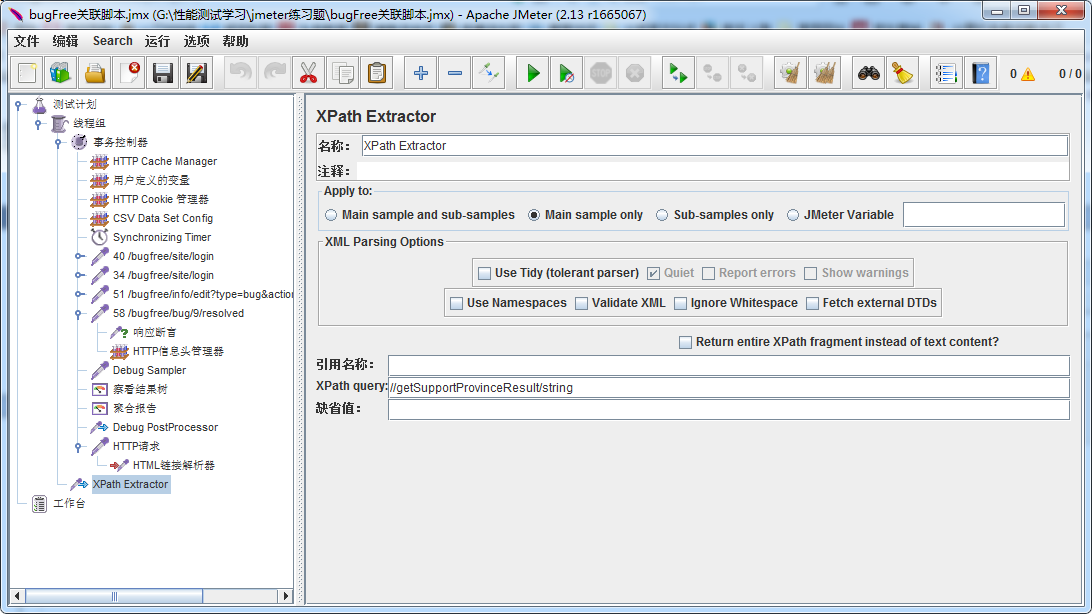Screen dimensions: 1092x614
Task: Click the Open file folder icon
Action: (x=95, y=73)
